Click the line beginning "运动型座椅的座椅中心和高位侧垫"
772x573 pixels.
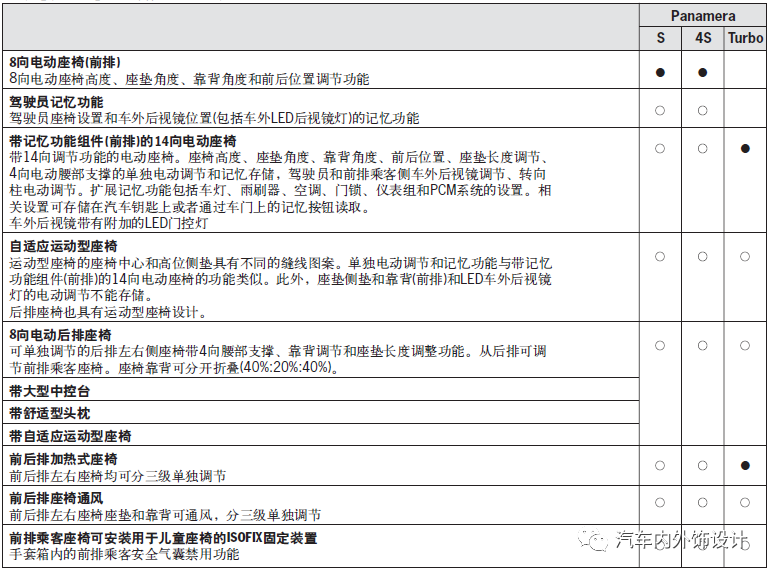[x=280, y=263]
